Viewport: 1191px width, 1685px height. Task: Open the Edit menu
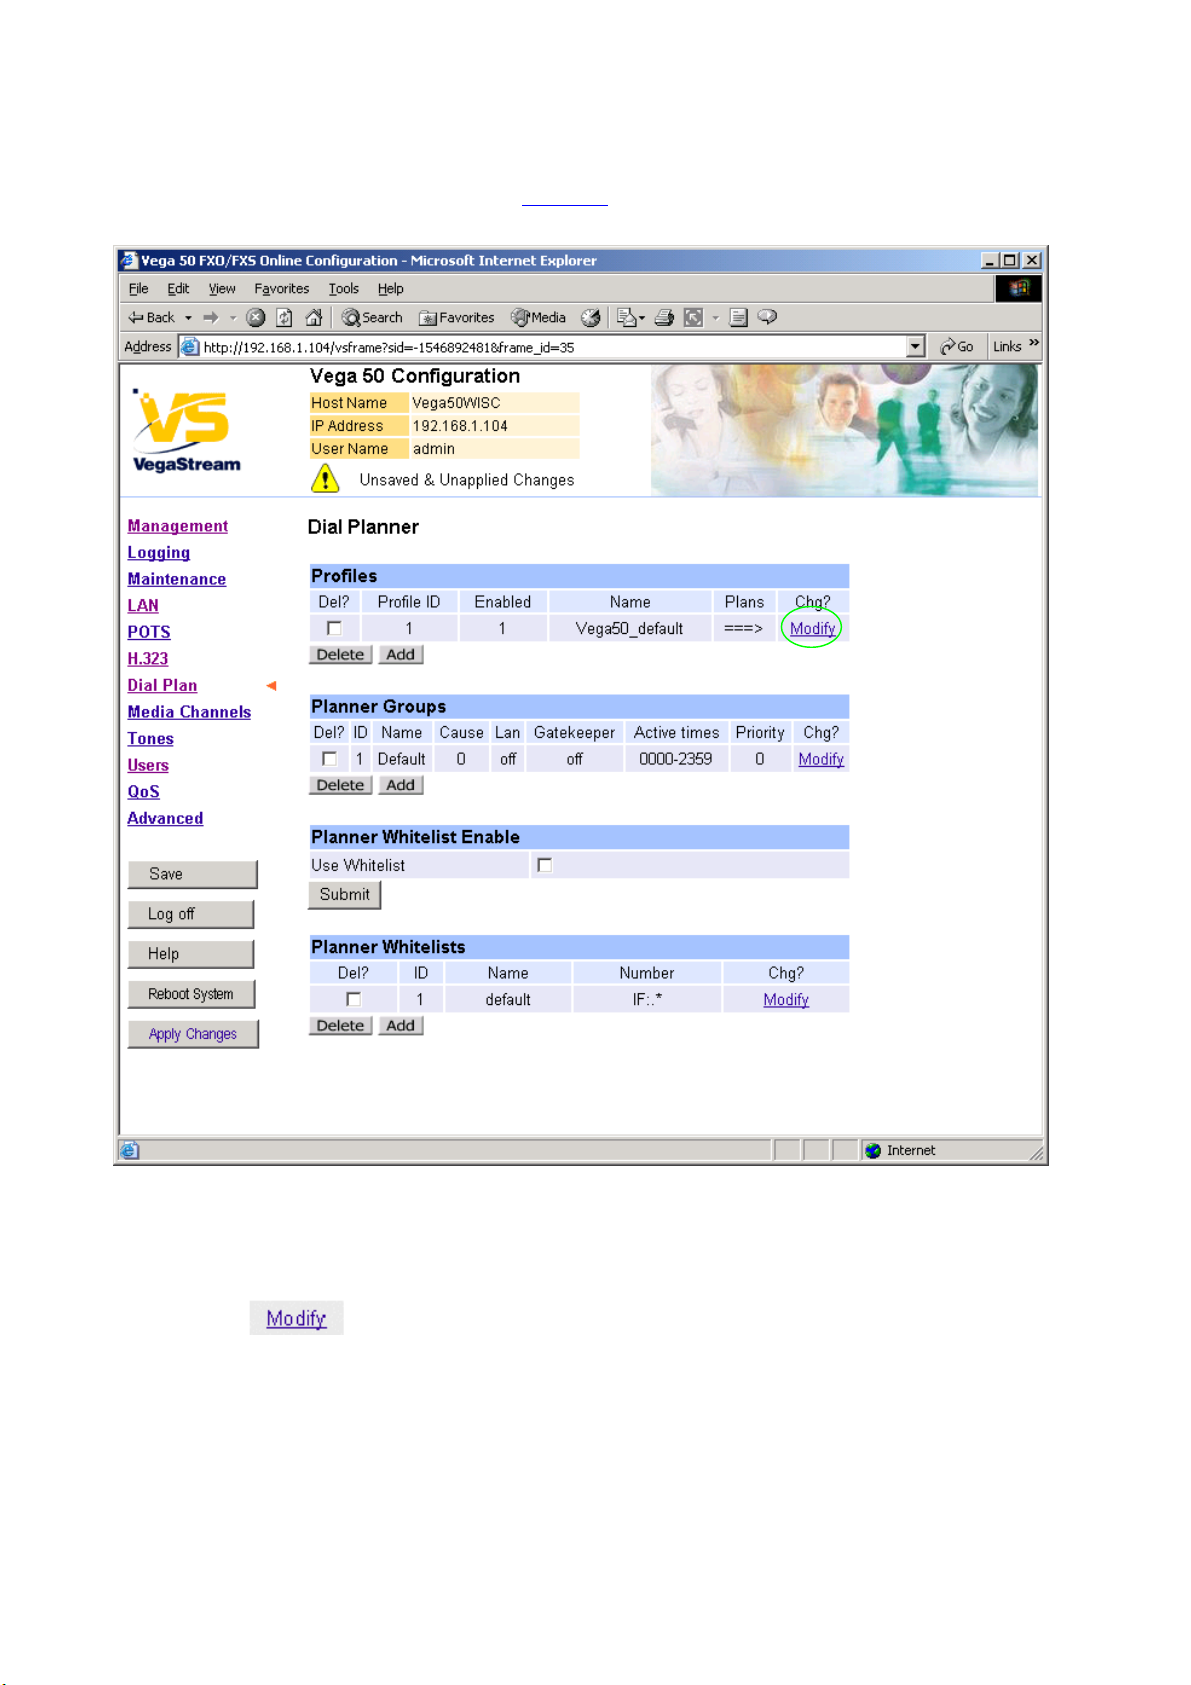(178, 289)
